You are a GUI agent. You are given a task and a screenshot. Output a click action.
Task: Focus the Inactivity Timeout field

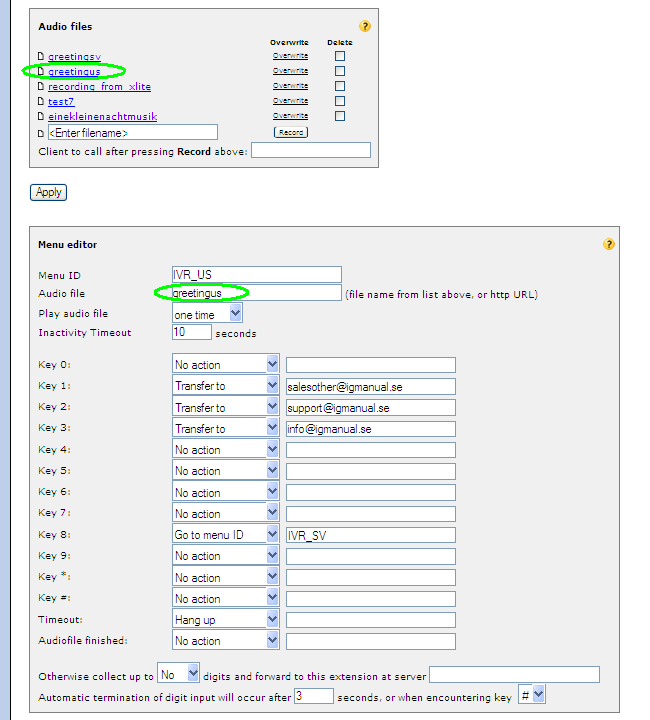coord(191,332)
